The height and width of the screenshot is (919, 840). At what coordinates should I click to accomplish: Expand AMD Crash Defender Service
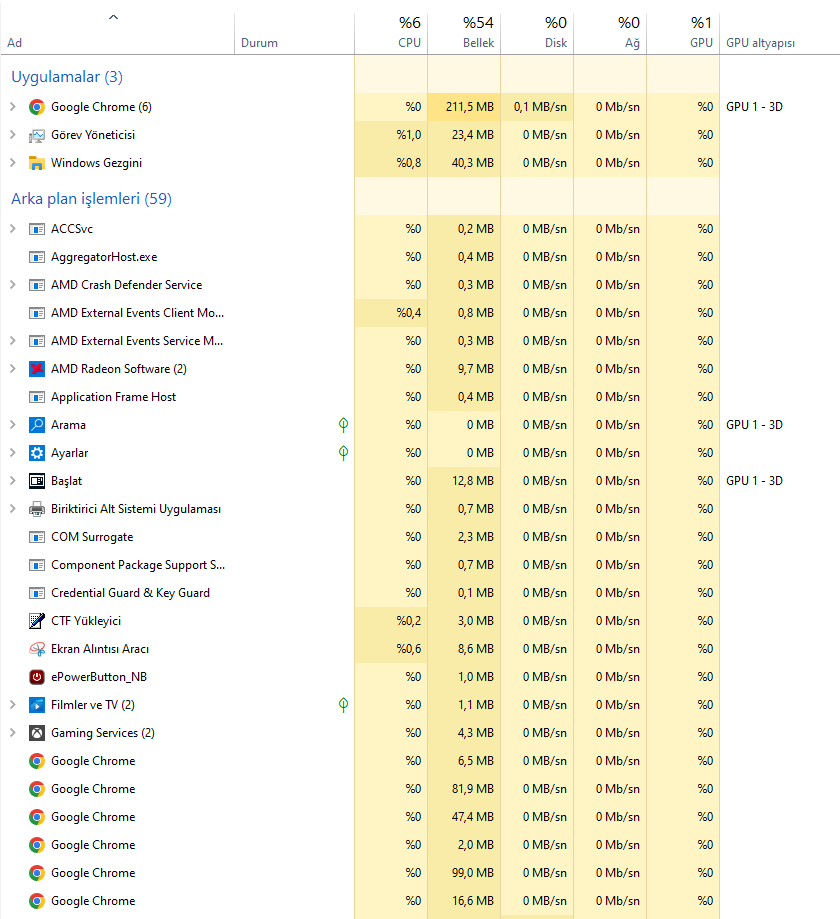(12, 285)
